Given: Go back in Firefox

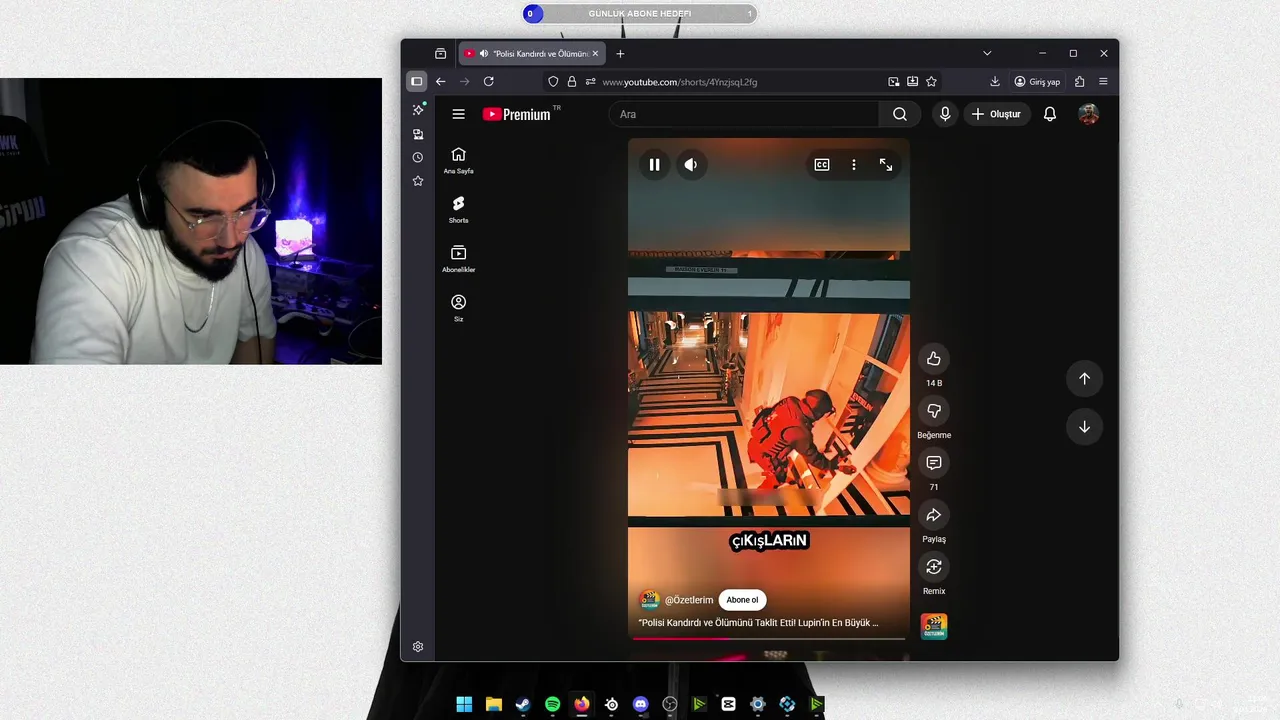Looking at the screenshot, I should [x=440, y=81].
